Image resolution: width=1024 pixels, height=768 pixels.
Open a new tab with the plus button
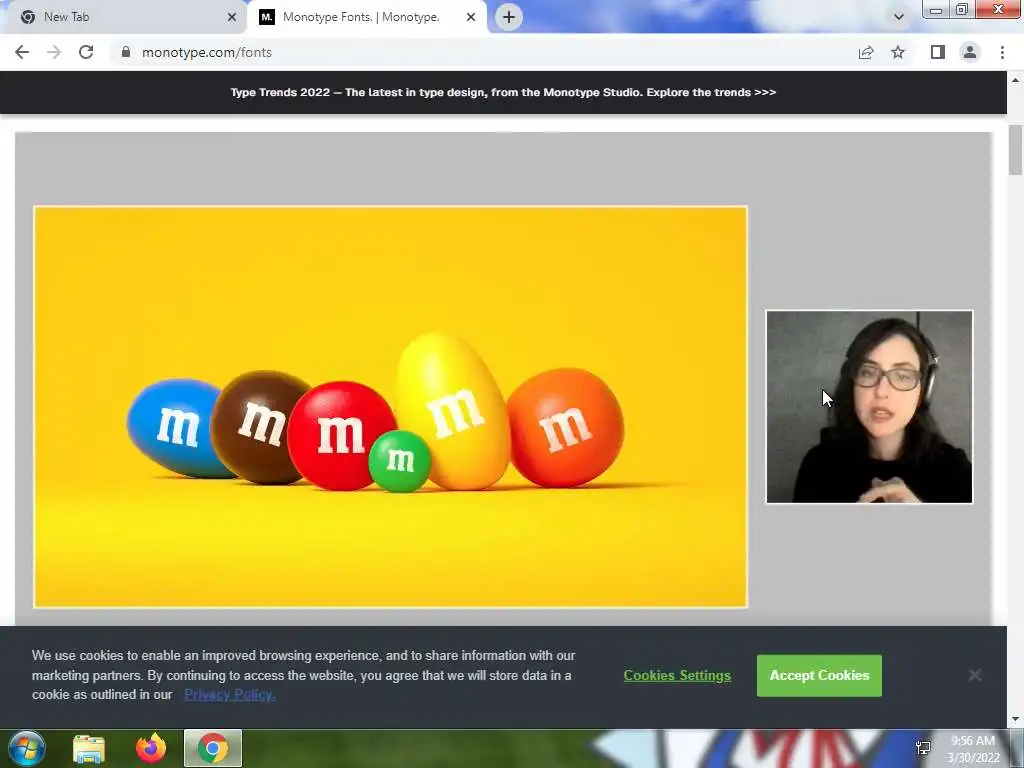pos(509,17)
